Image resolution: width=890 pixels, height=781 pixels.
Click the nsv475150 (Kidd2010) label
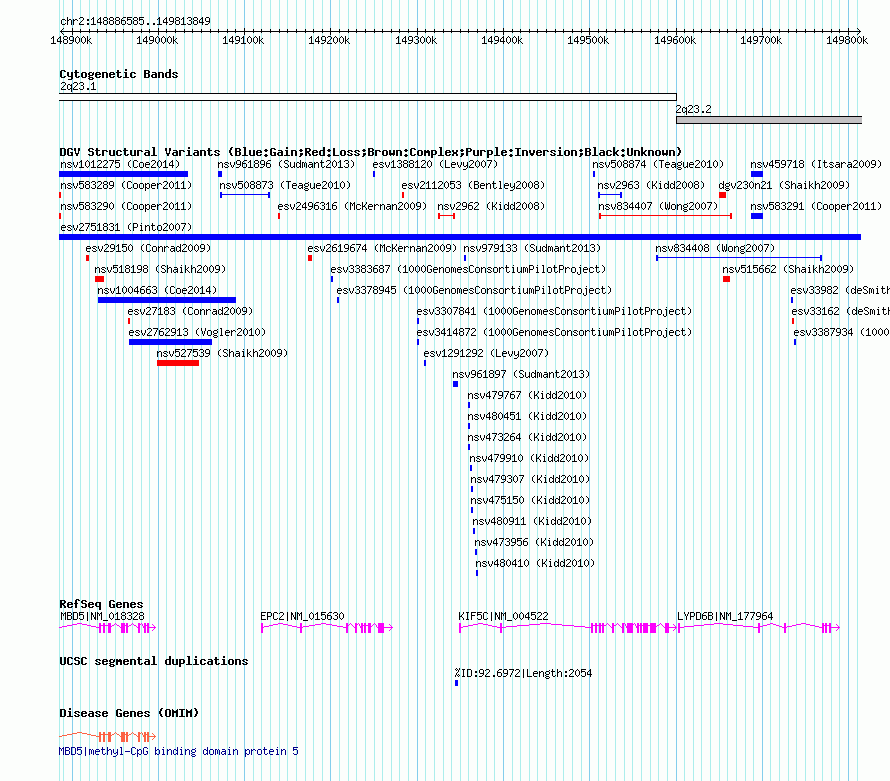(530, 500)
